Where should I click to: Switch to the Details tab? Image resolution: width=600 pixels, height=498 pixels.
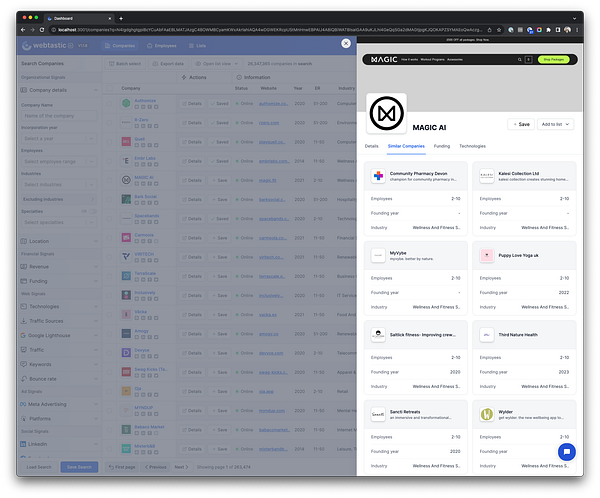371,146
